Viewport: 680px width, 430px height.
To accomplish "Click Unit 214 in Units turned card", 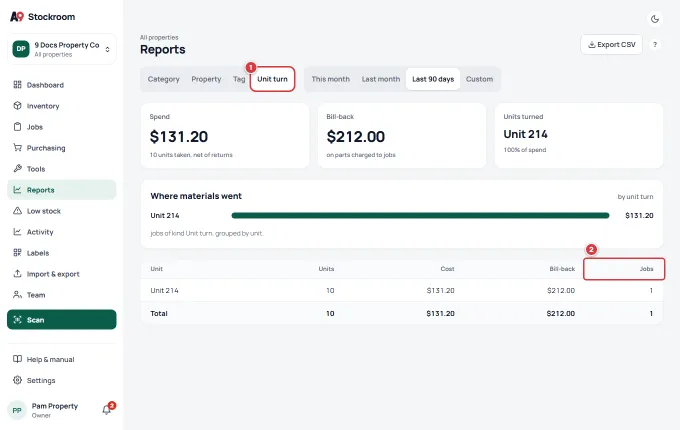I will point(525,134).
